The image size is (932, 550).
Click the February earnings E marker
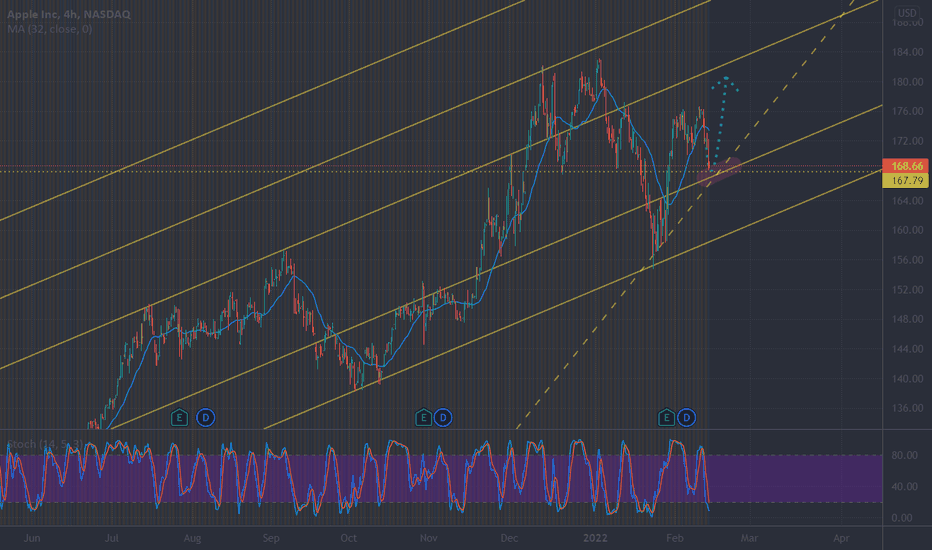(x=666, y=417)
